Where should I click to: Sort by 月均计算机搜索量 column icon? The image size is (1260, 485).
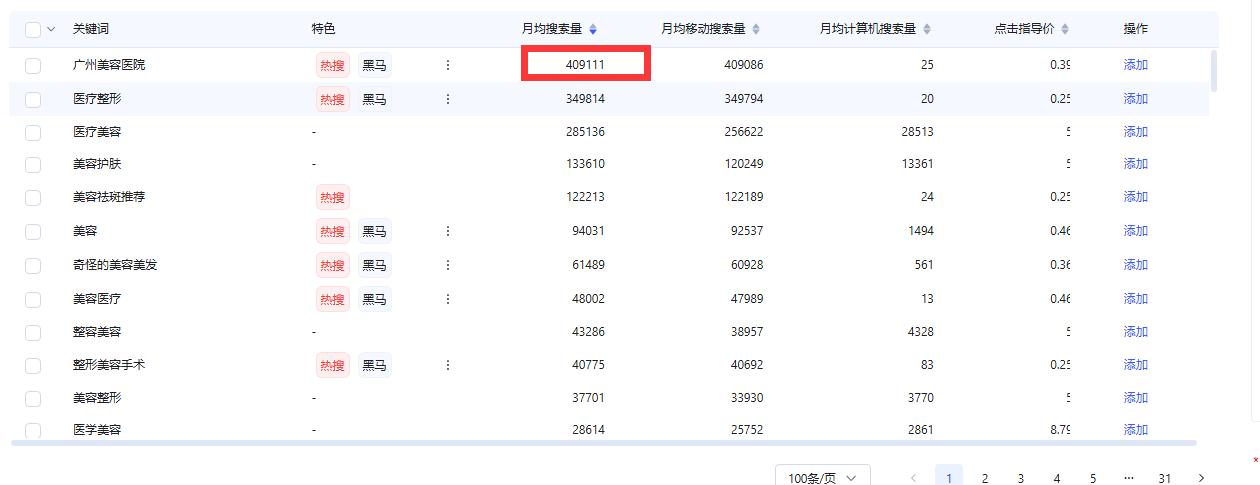coord(927,29)
